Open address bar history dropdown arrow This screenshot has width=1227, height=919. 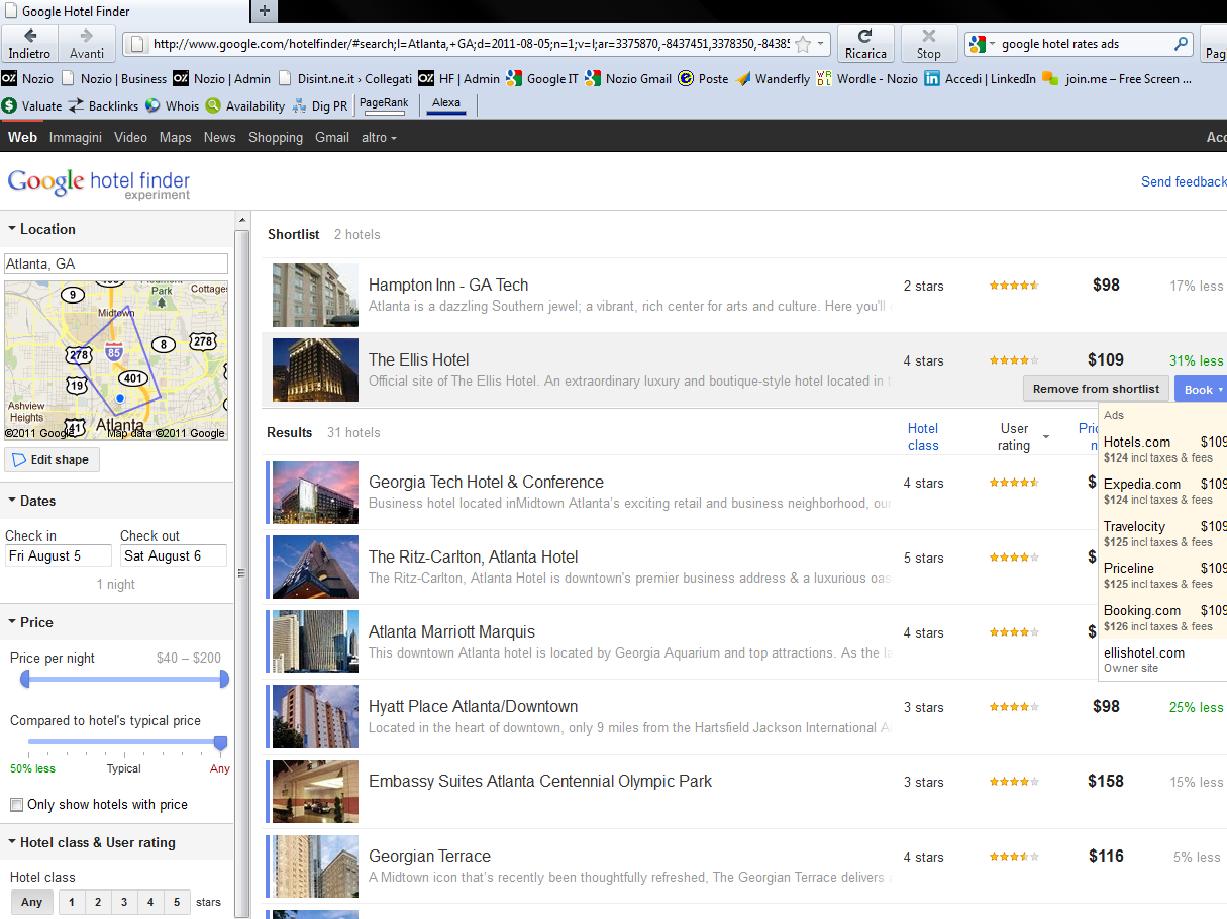pyautogui.click(x=821, y=44)
